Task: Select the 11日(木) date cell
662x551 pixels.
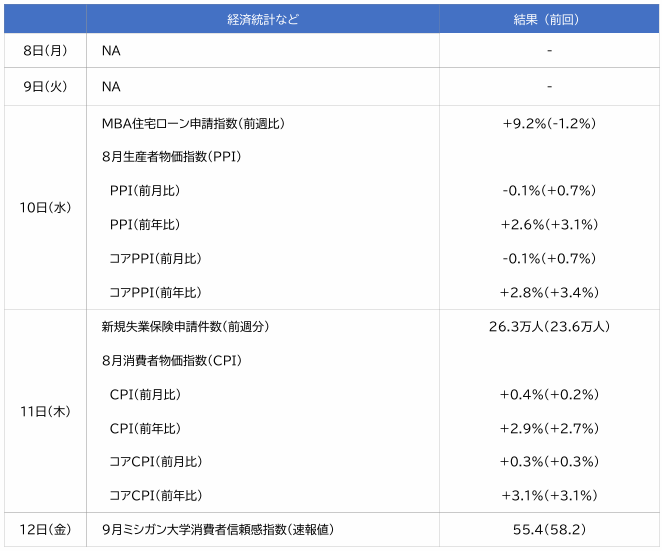Action: (45, 411)
